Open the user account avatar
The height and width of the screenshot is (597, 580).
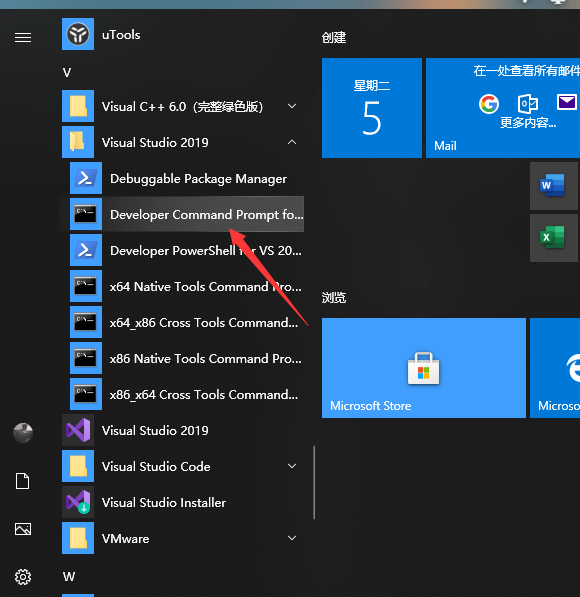[x=23, y=433]
